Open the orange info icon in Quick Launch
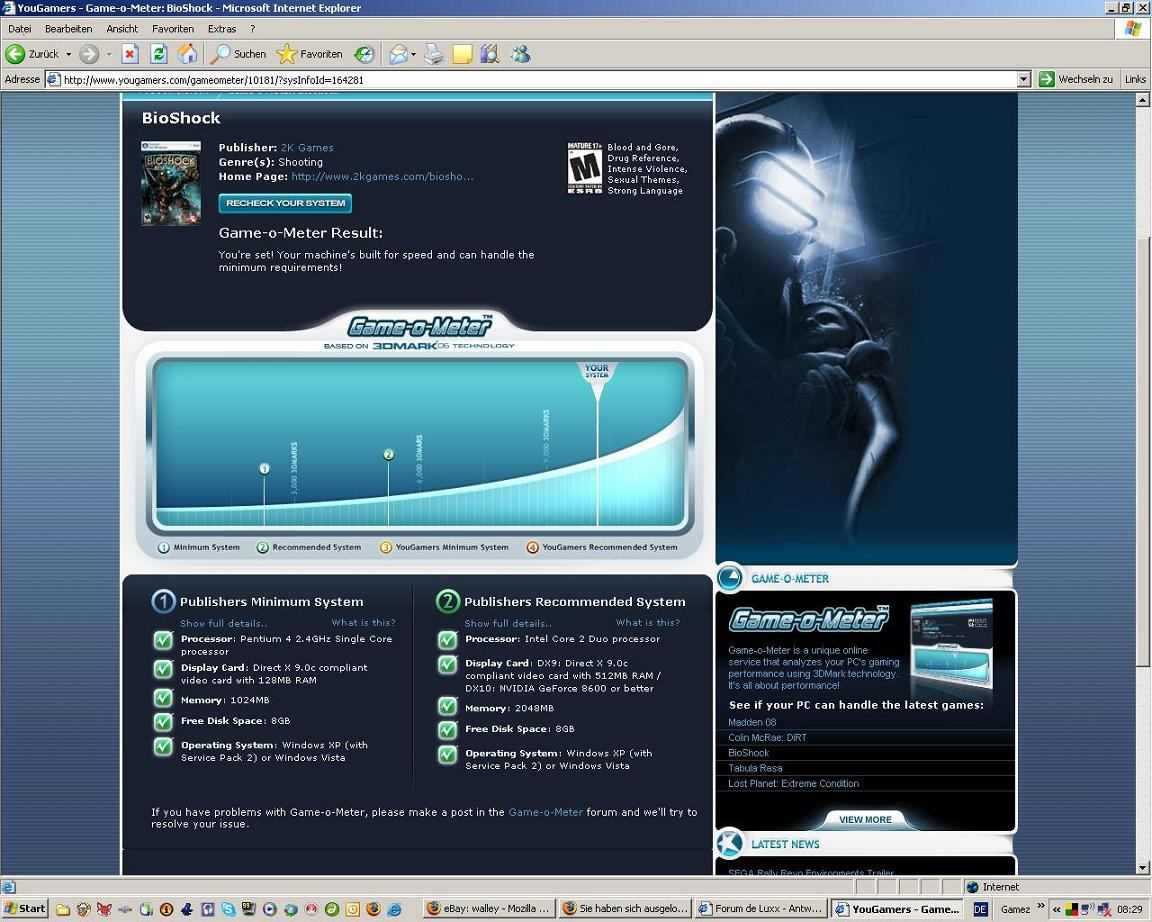 tap(166, 909)
